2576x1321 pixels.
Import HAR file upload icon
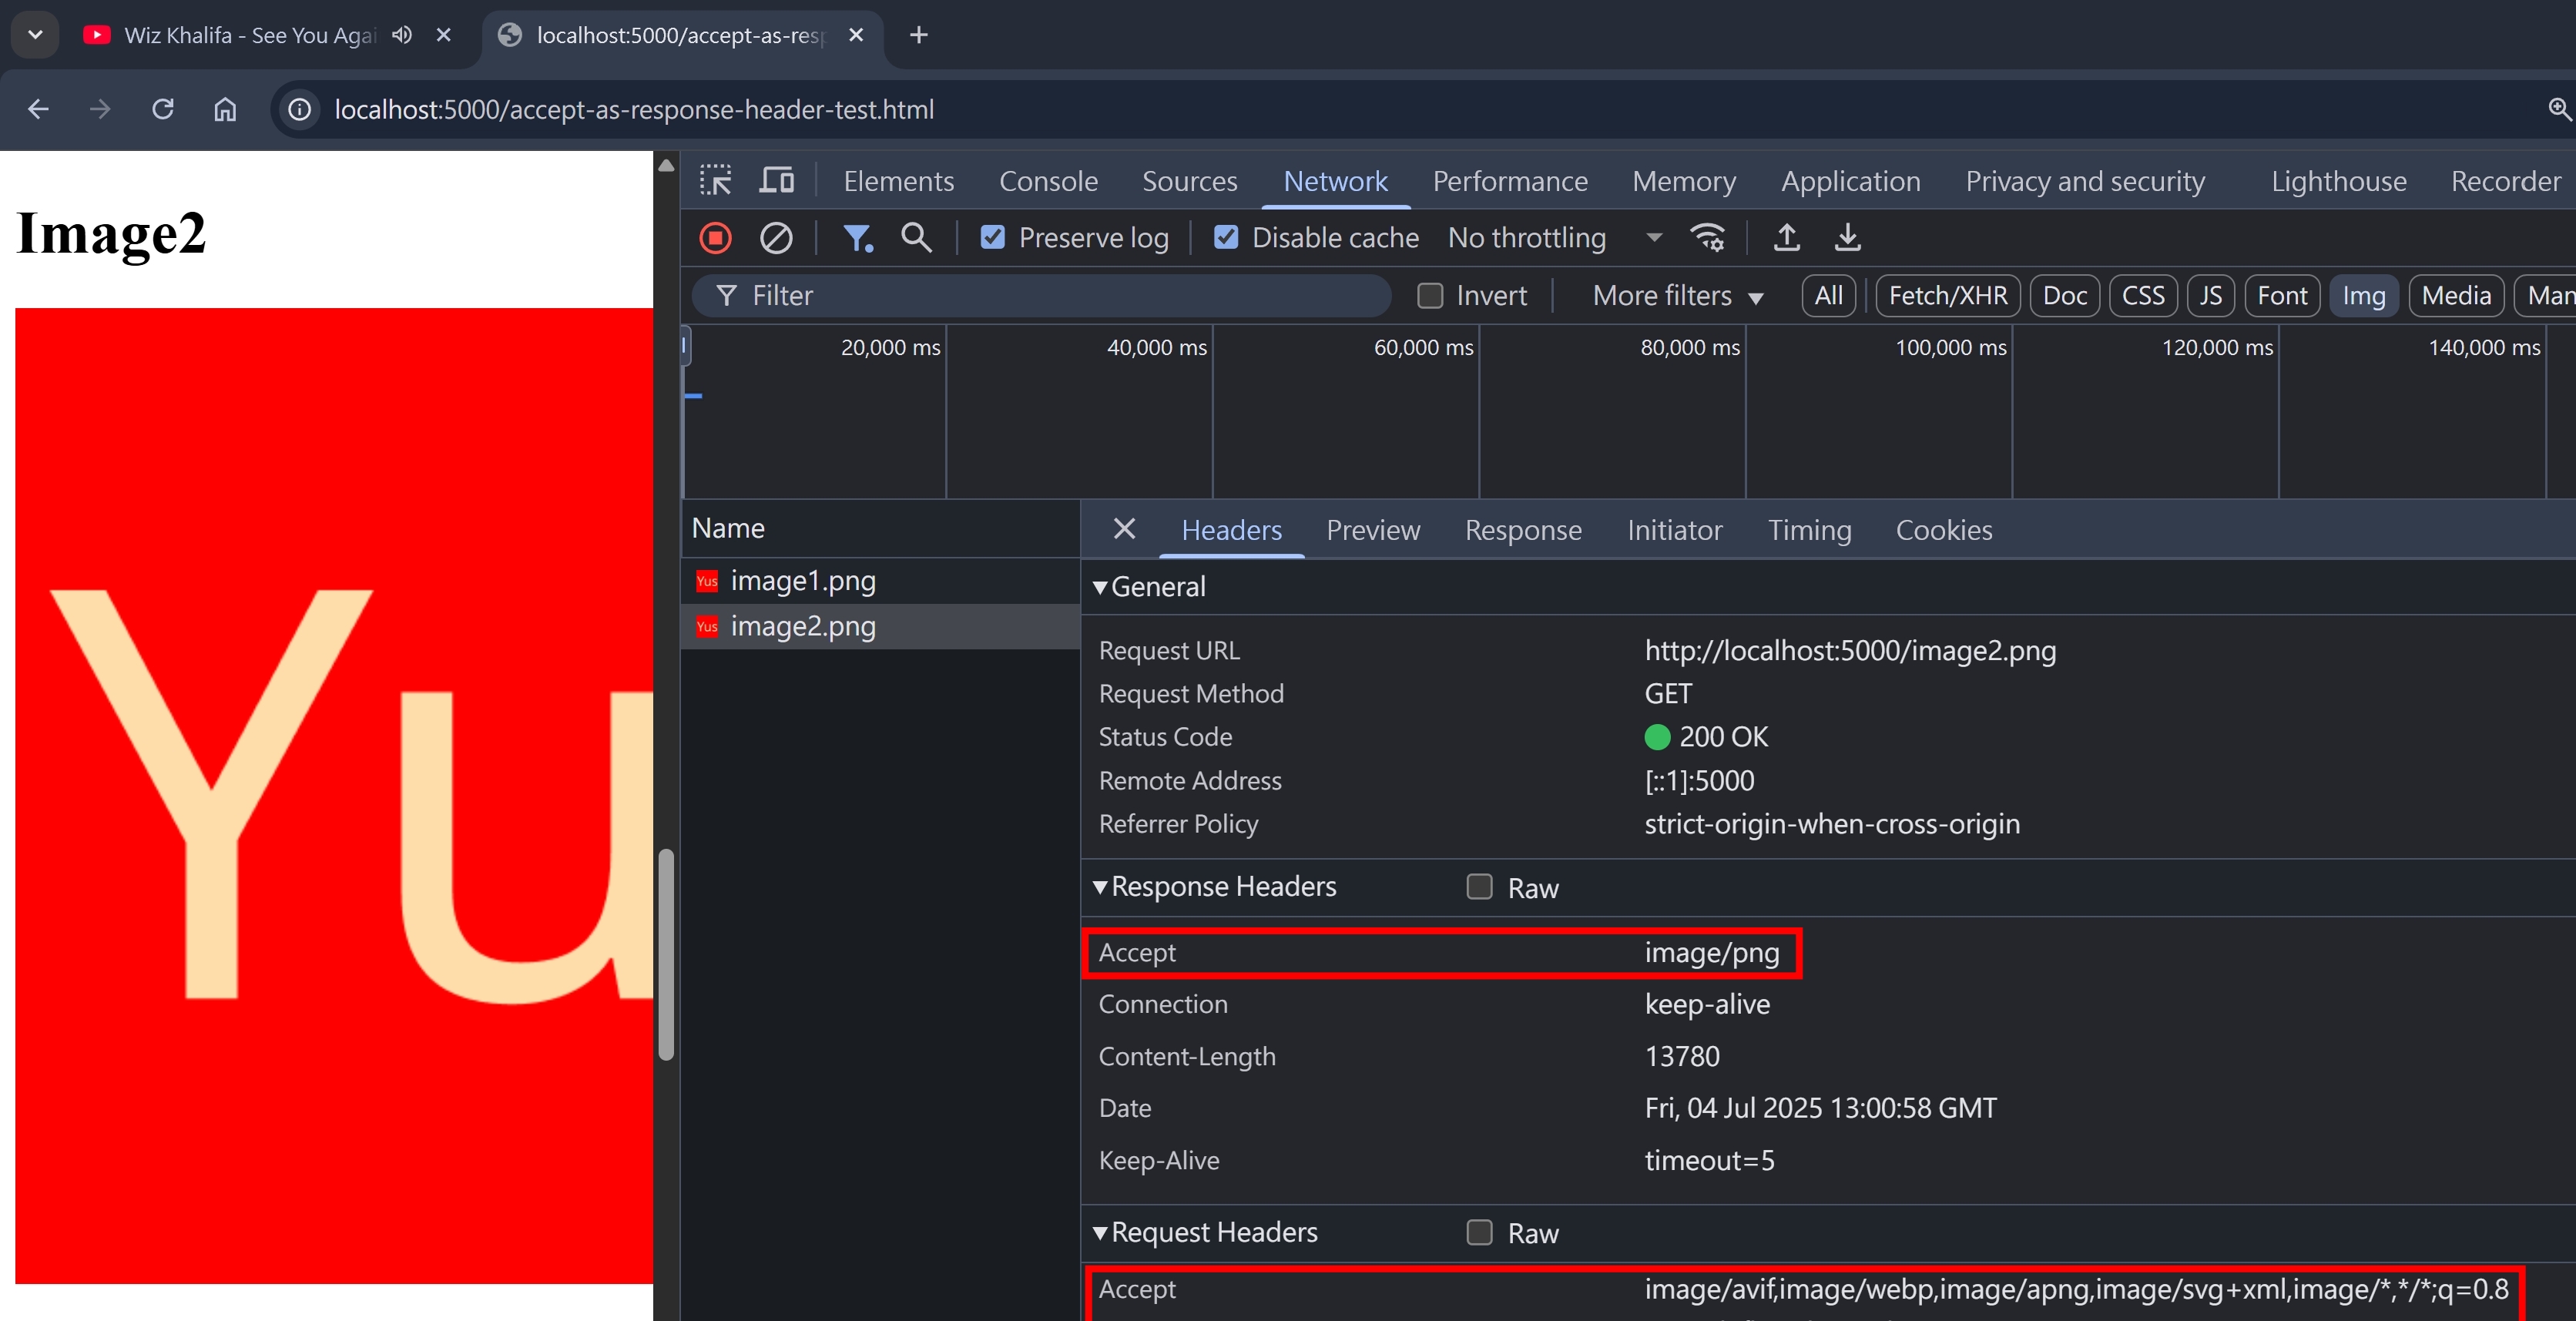pyautogui.click(x=1786, y=238)
